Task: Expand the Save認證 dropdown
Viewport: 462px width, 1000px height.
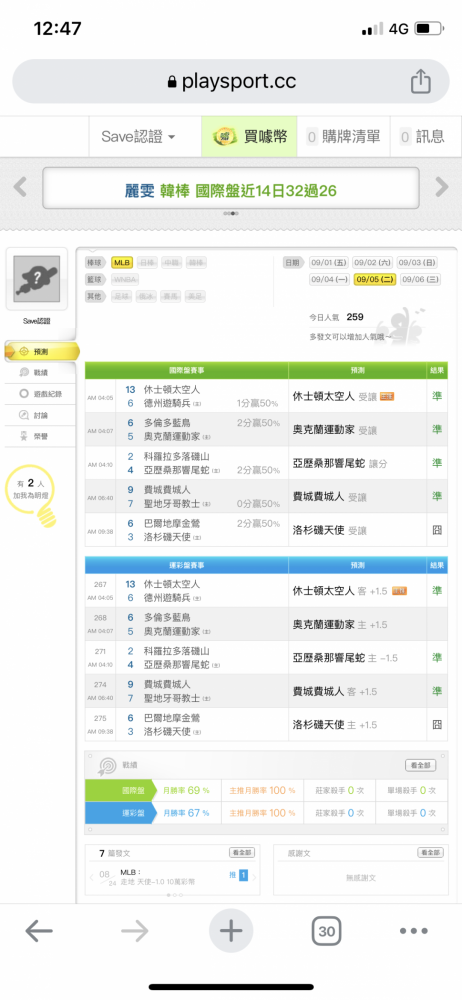Action: point(138,136)
